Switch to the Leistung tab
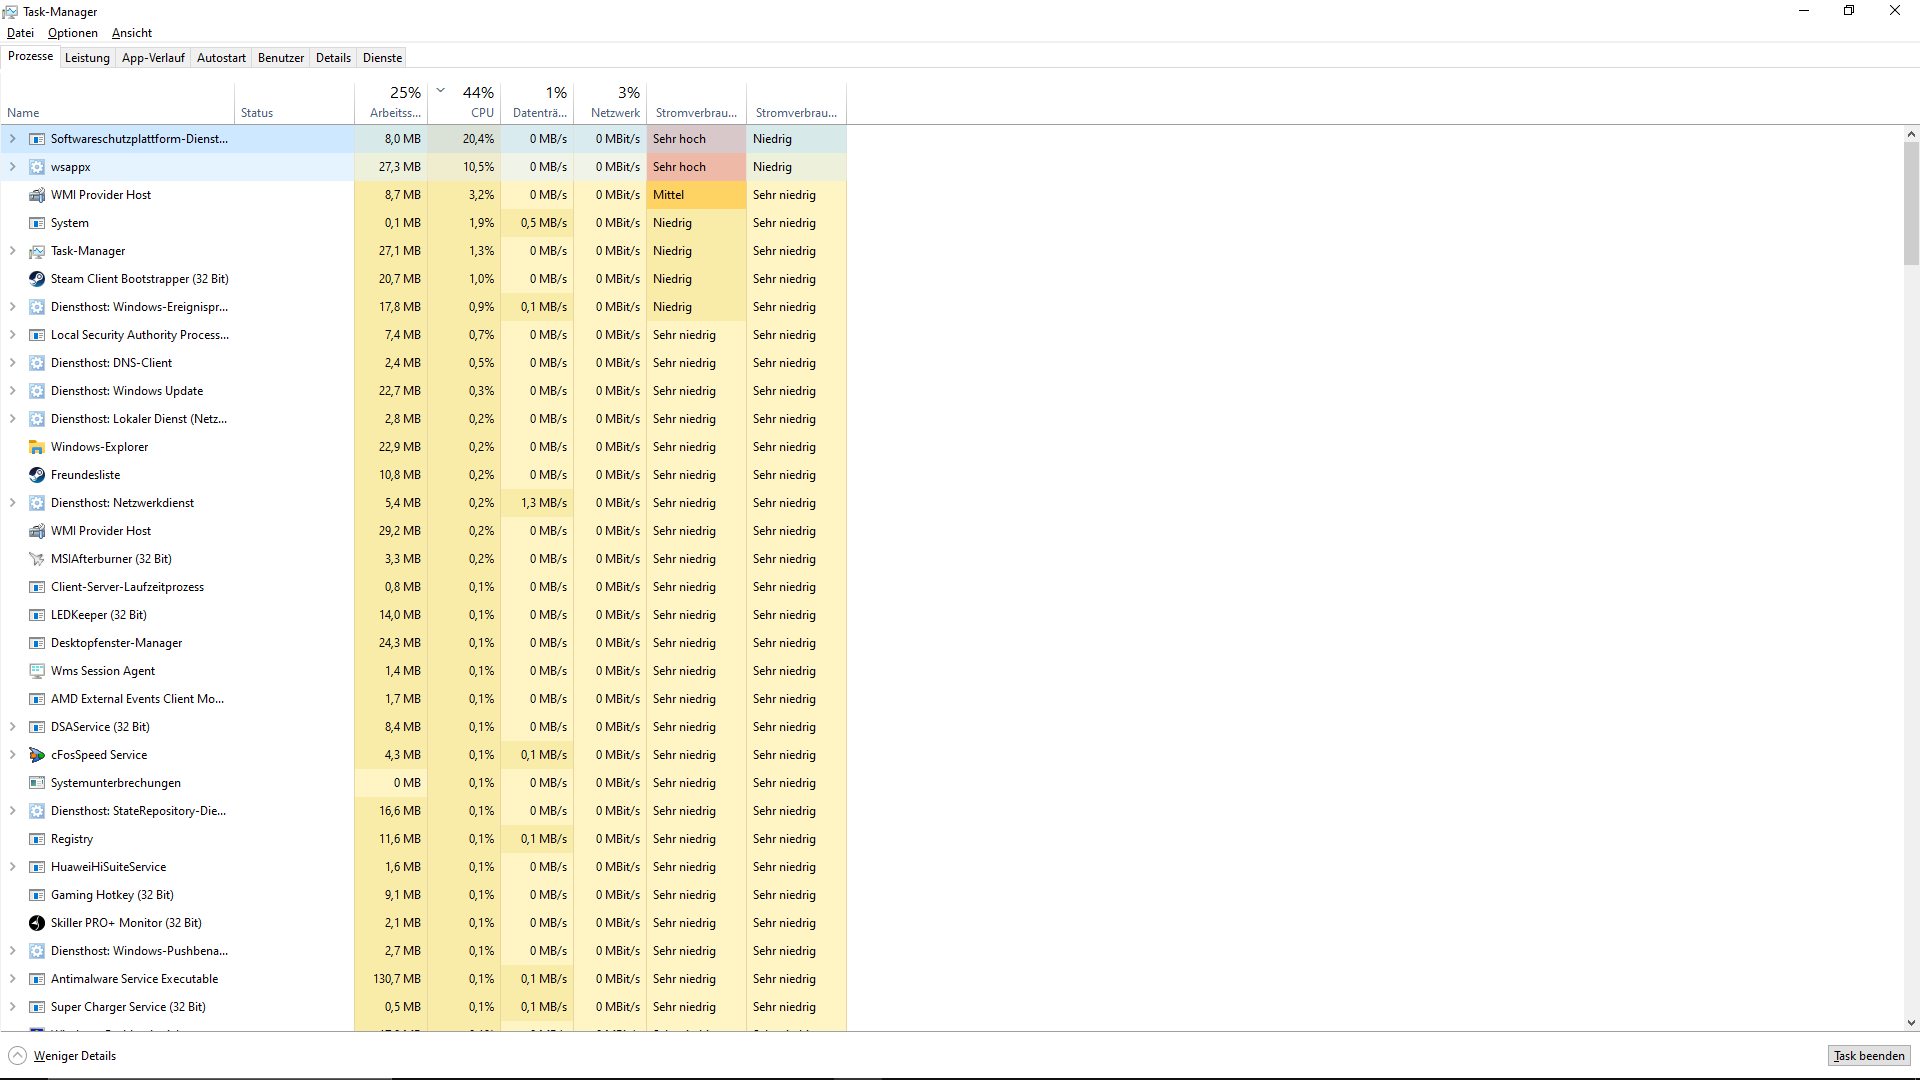 pyautogui.click(x=87, y=58)
